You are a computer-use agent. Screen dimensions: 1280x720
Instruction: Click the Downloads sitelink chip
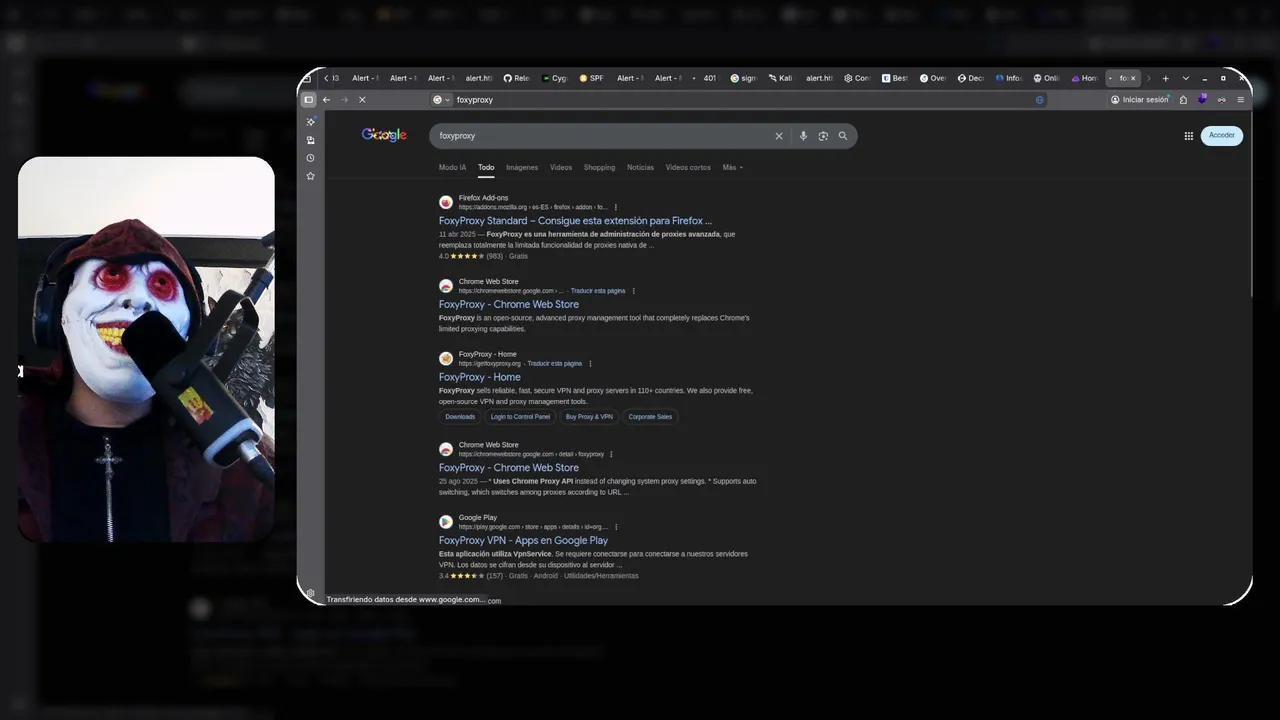(x=460, y=417)
